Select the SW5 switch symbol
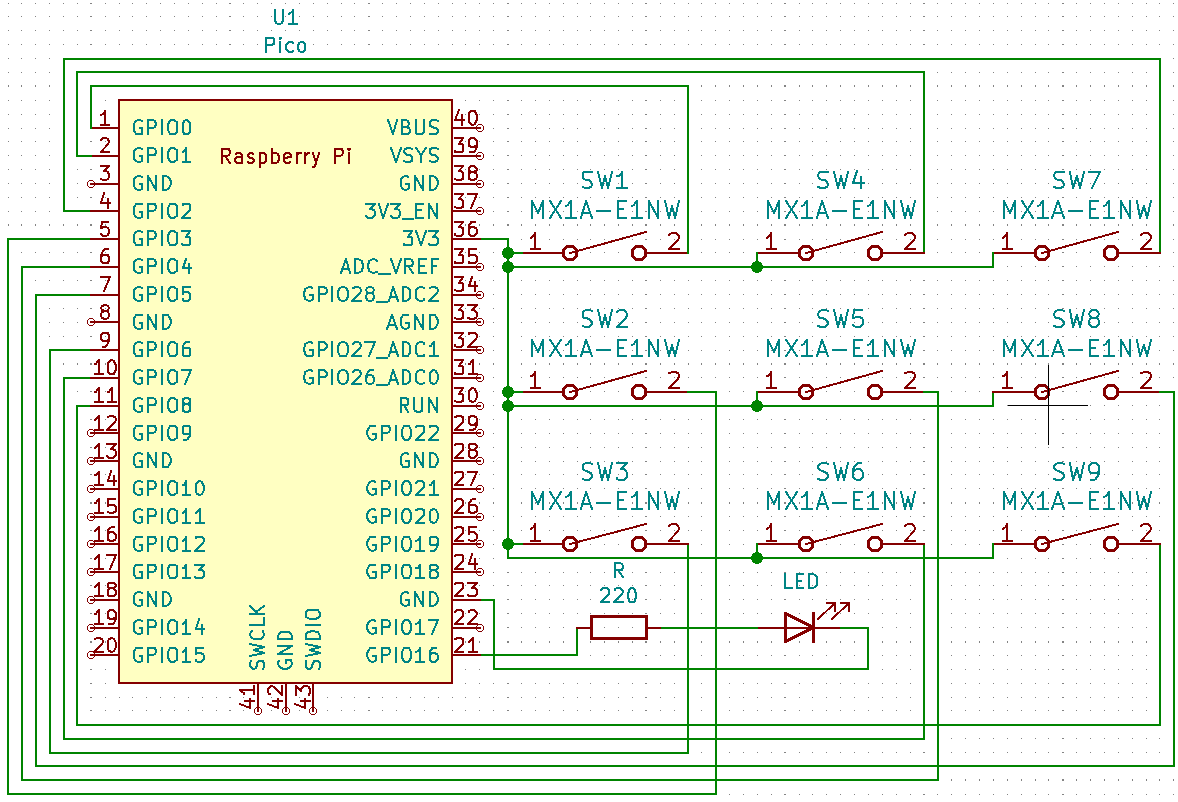Image resolution: width=1178 pixels, height=802 pixels. 840,386
